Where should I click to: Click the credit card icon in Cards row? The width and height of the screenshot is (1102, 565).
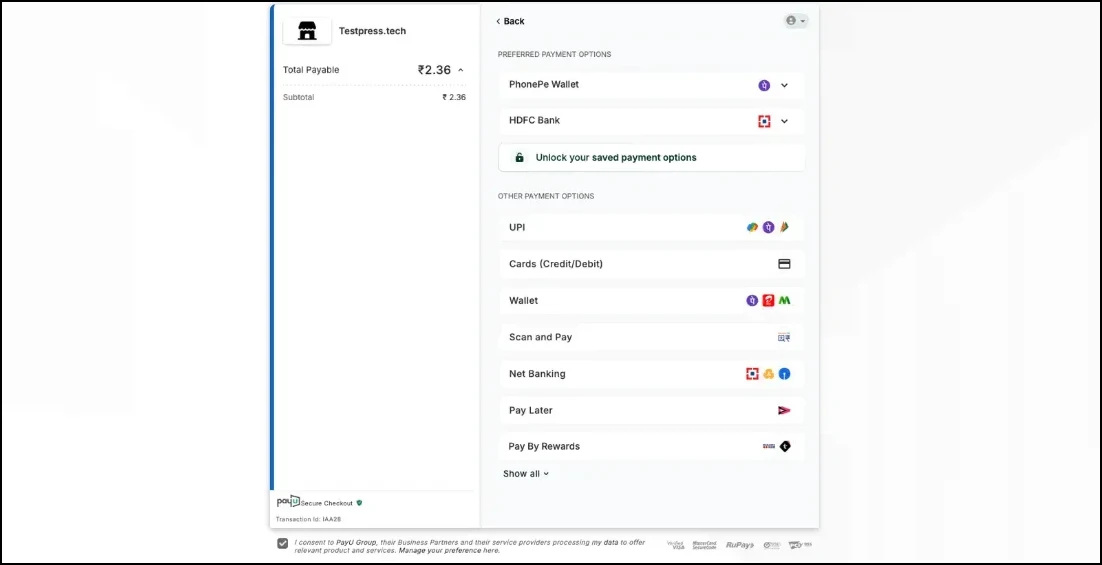point(784,264)
